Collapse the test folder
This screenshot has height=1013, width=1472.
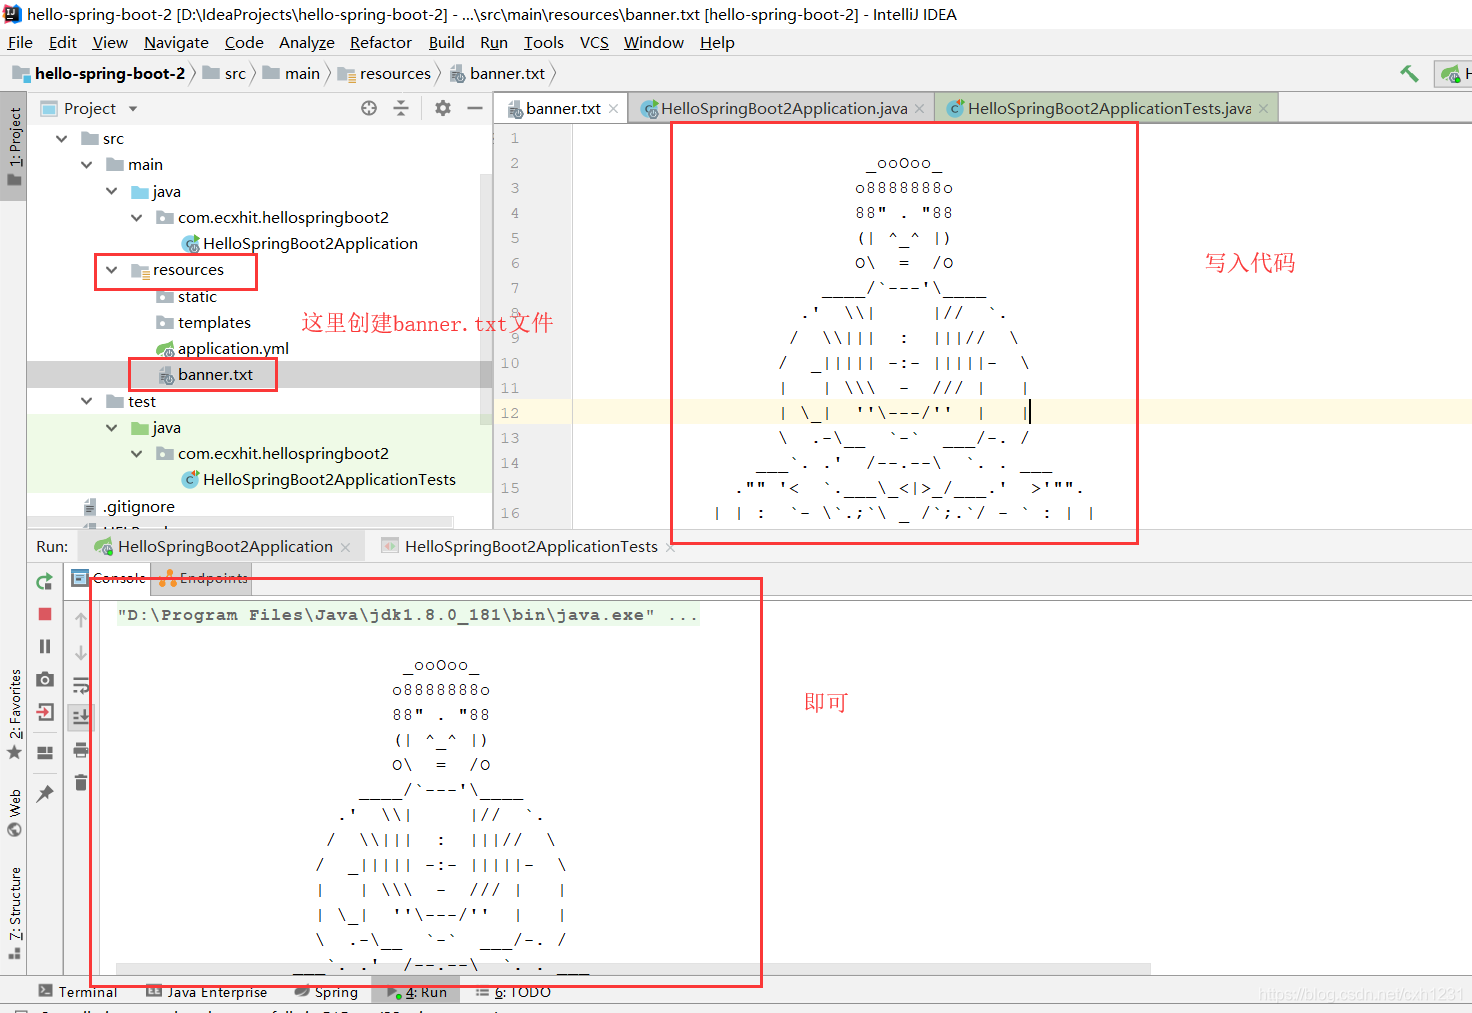pos(87,401)
